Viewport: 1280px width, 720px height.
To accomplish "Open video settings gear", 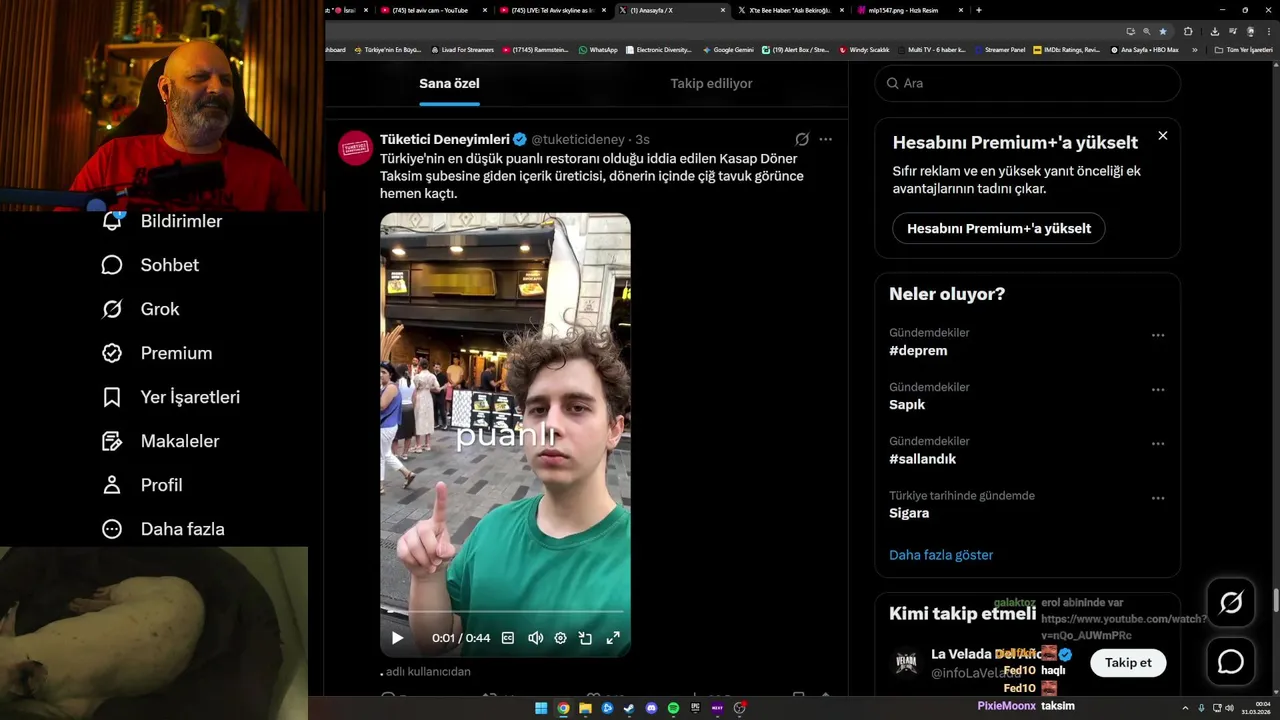I will [561, 638].
